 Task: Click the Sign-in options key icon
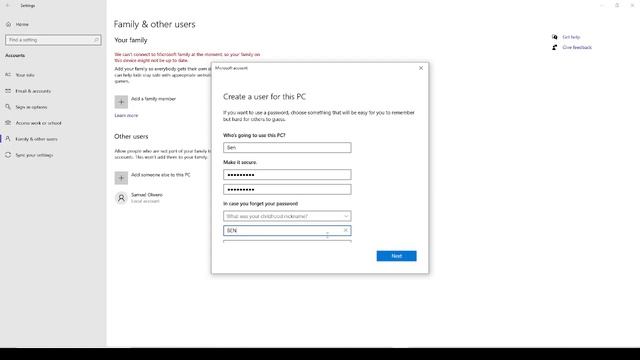[x=8, y=107]
